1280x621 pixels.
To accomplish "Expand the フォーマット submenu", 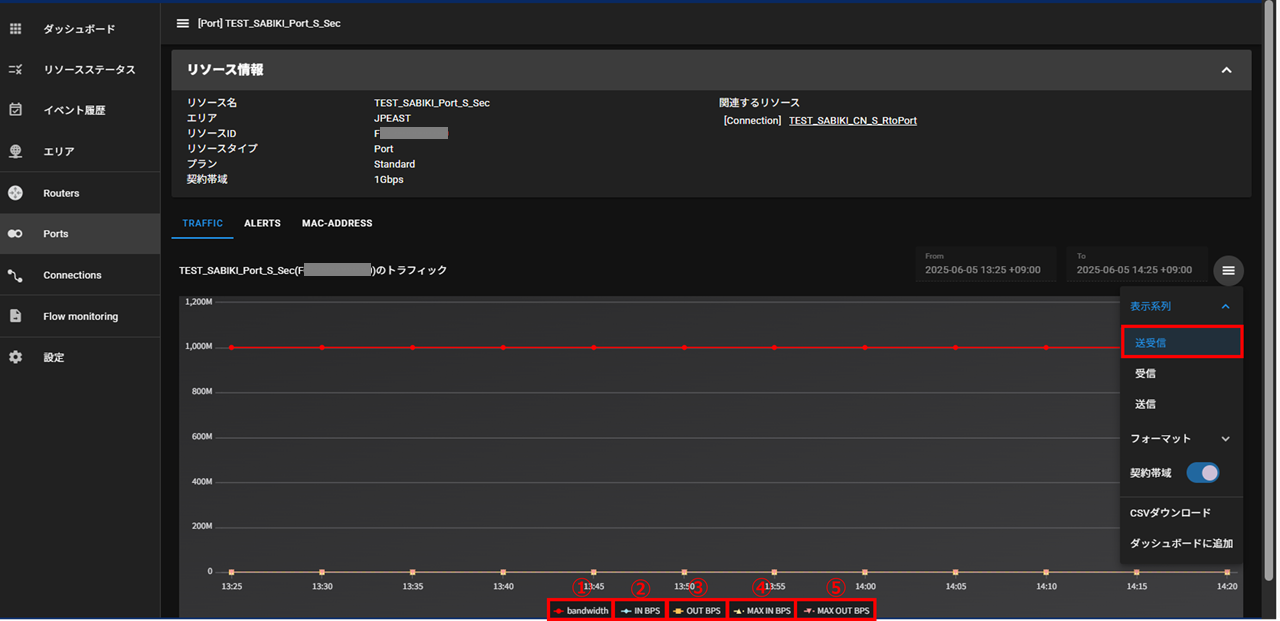I will [1226, 439].
